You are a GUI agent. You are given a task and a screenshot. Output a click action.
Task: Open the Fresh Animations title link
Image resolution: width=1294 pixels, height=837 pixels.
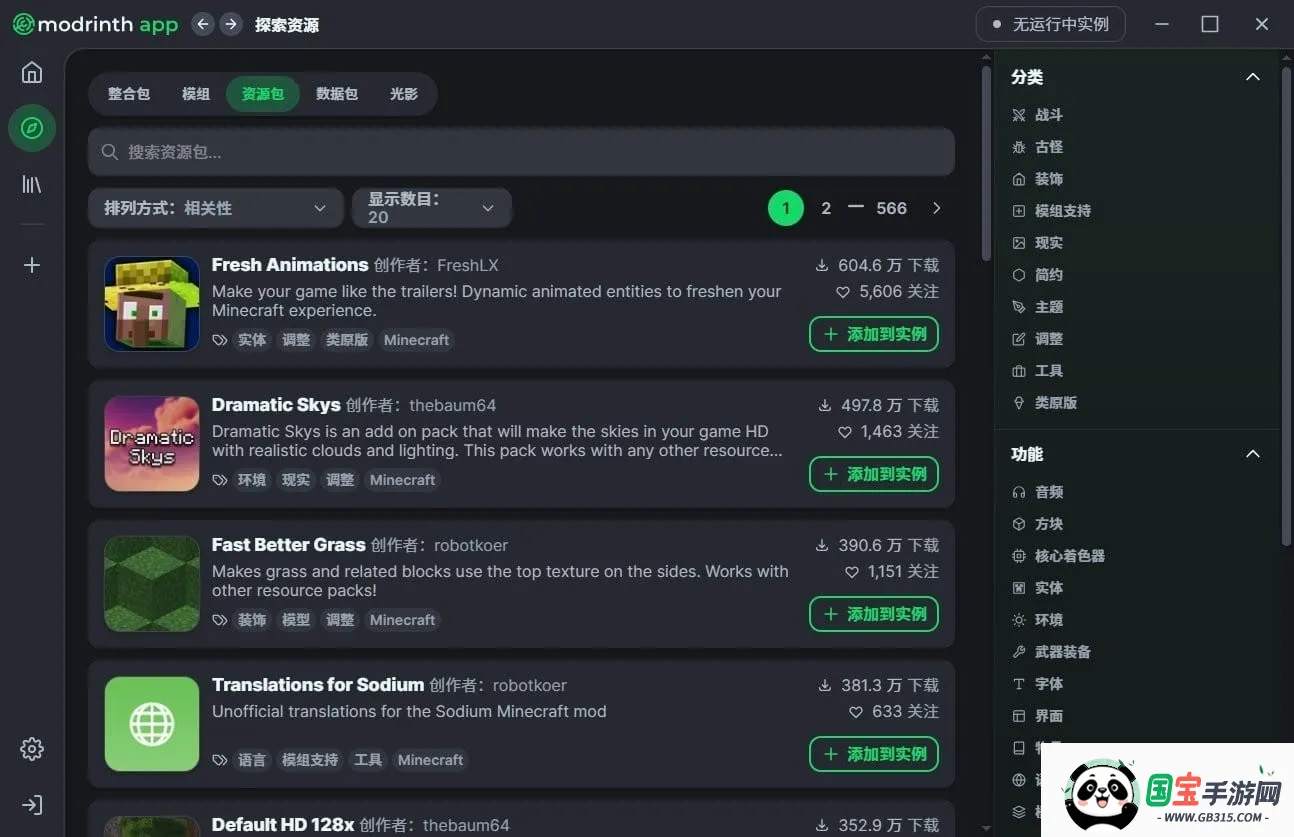(x=290, y=265)
